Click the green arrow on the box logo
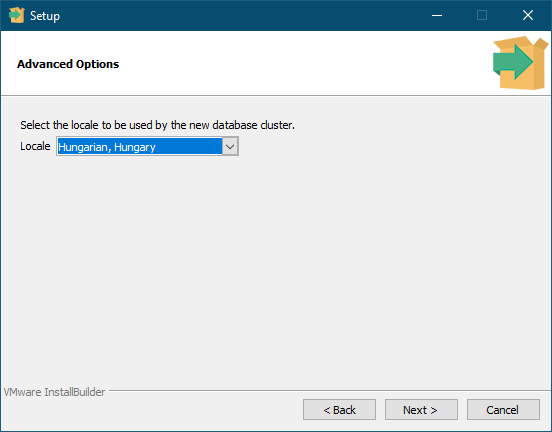552x432 pixels. 513,62
